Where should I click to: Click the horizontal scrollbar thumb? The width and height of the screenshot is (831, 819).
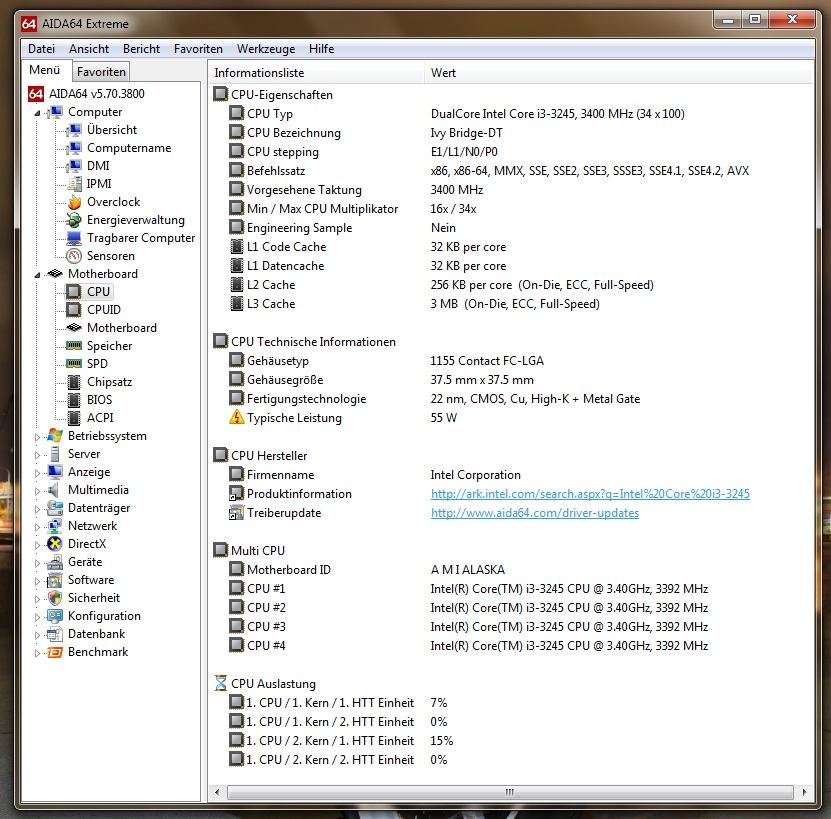pyautogui.click(x=510, y=792)
